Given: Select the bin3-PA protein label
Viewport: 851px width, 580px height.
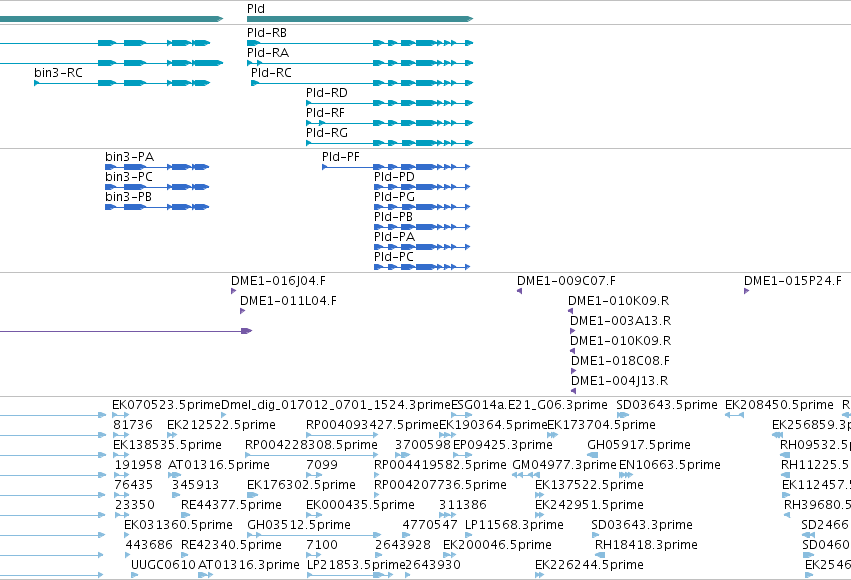Looking at the screenshot, I should (130, 157).
